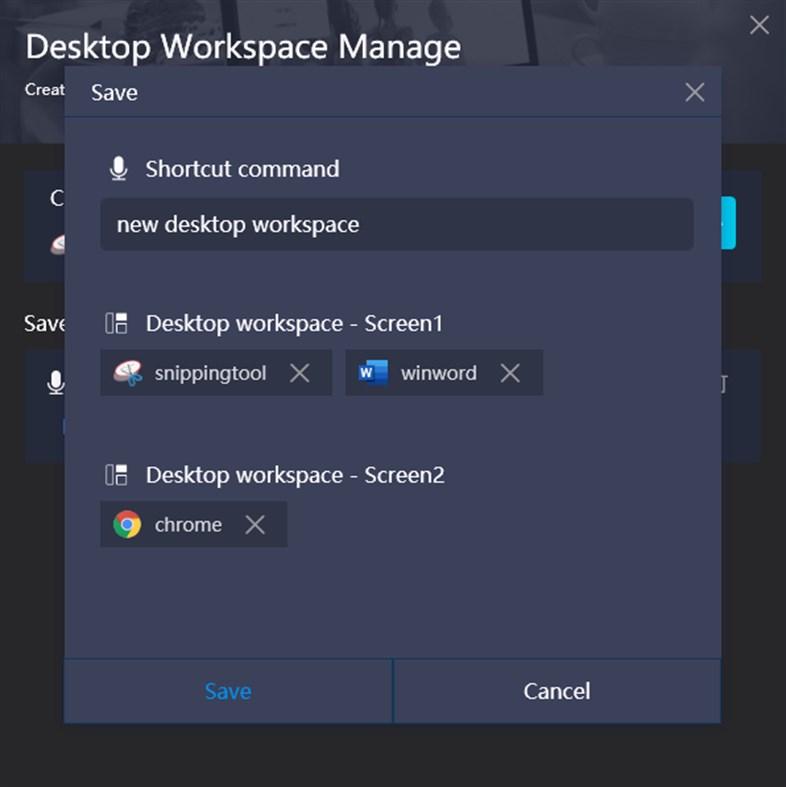Select the Chrome logo icon in Screen2
The image size is (786, 787).
(127, 524)
